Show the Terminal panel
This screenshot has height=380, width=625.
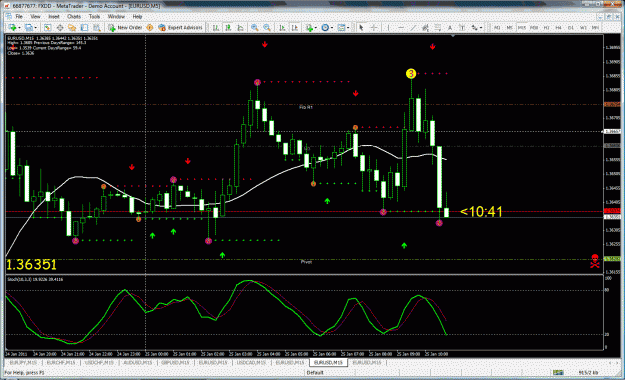point(85,28)
